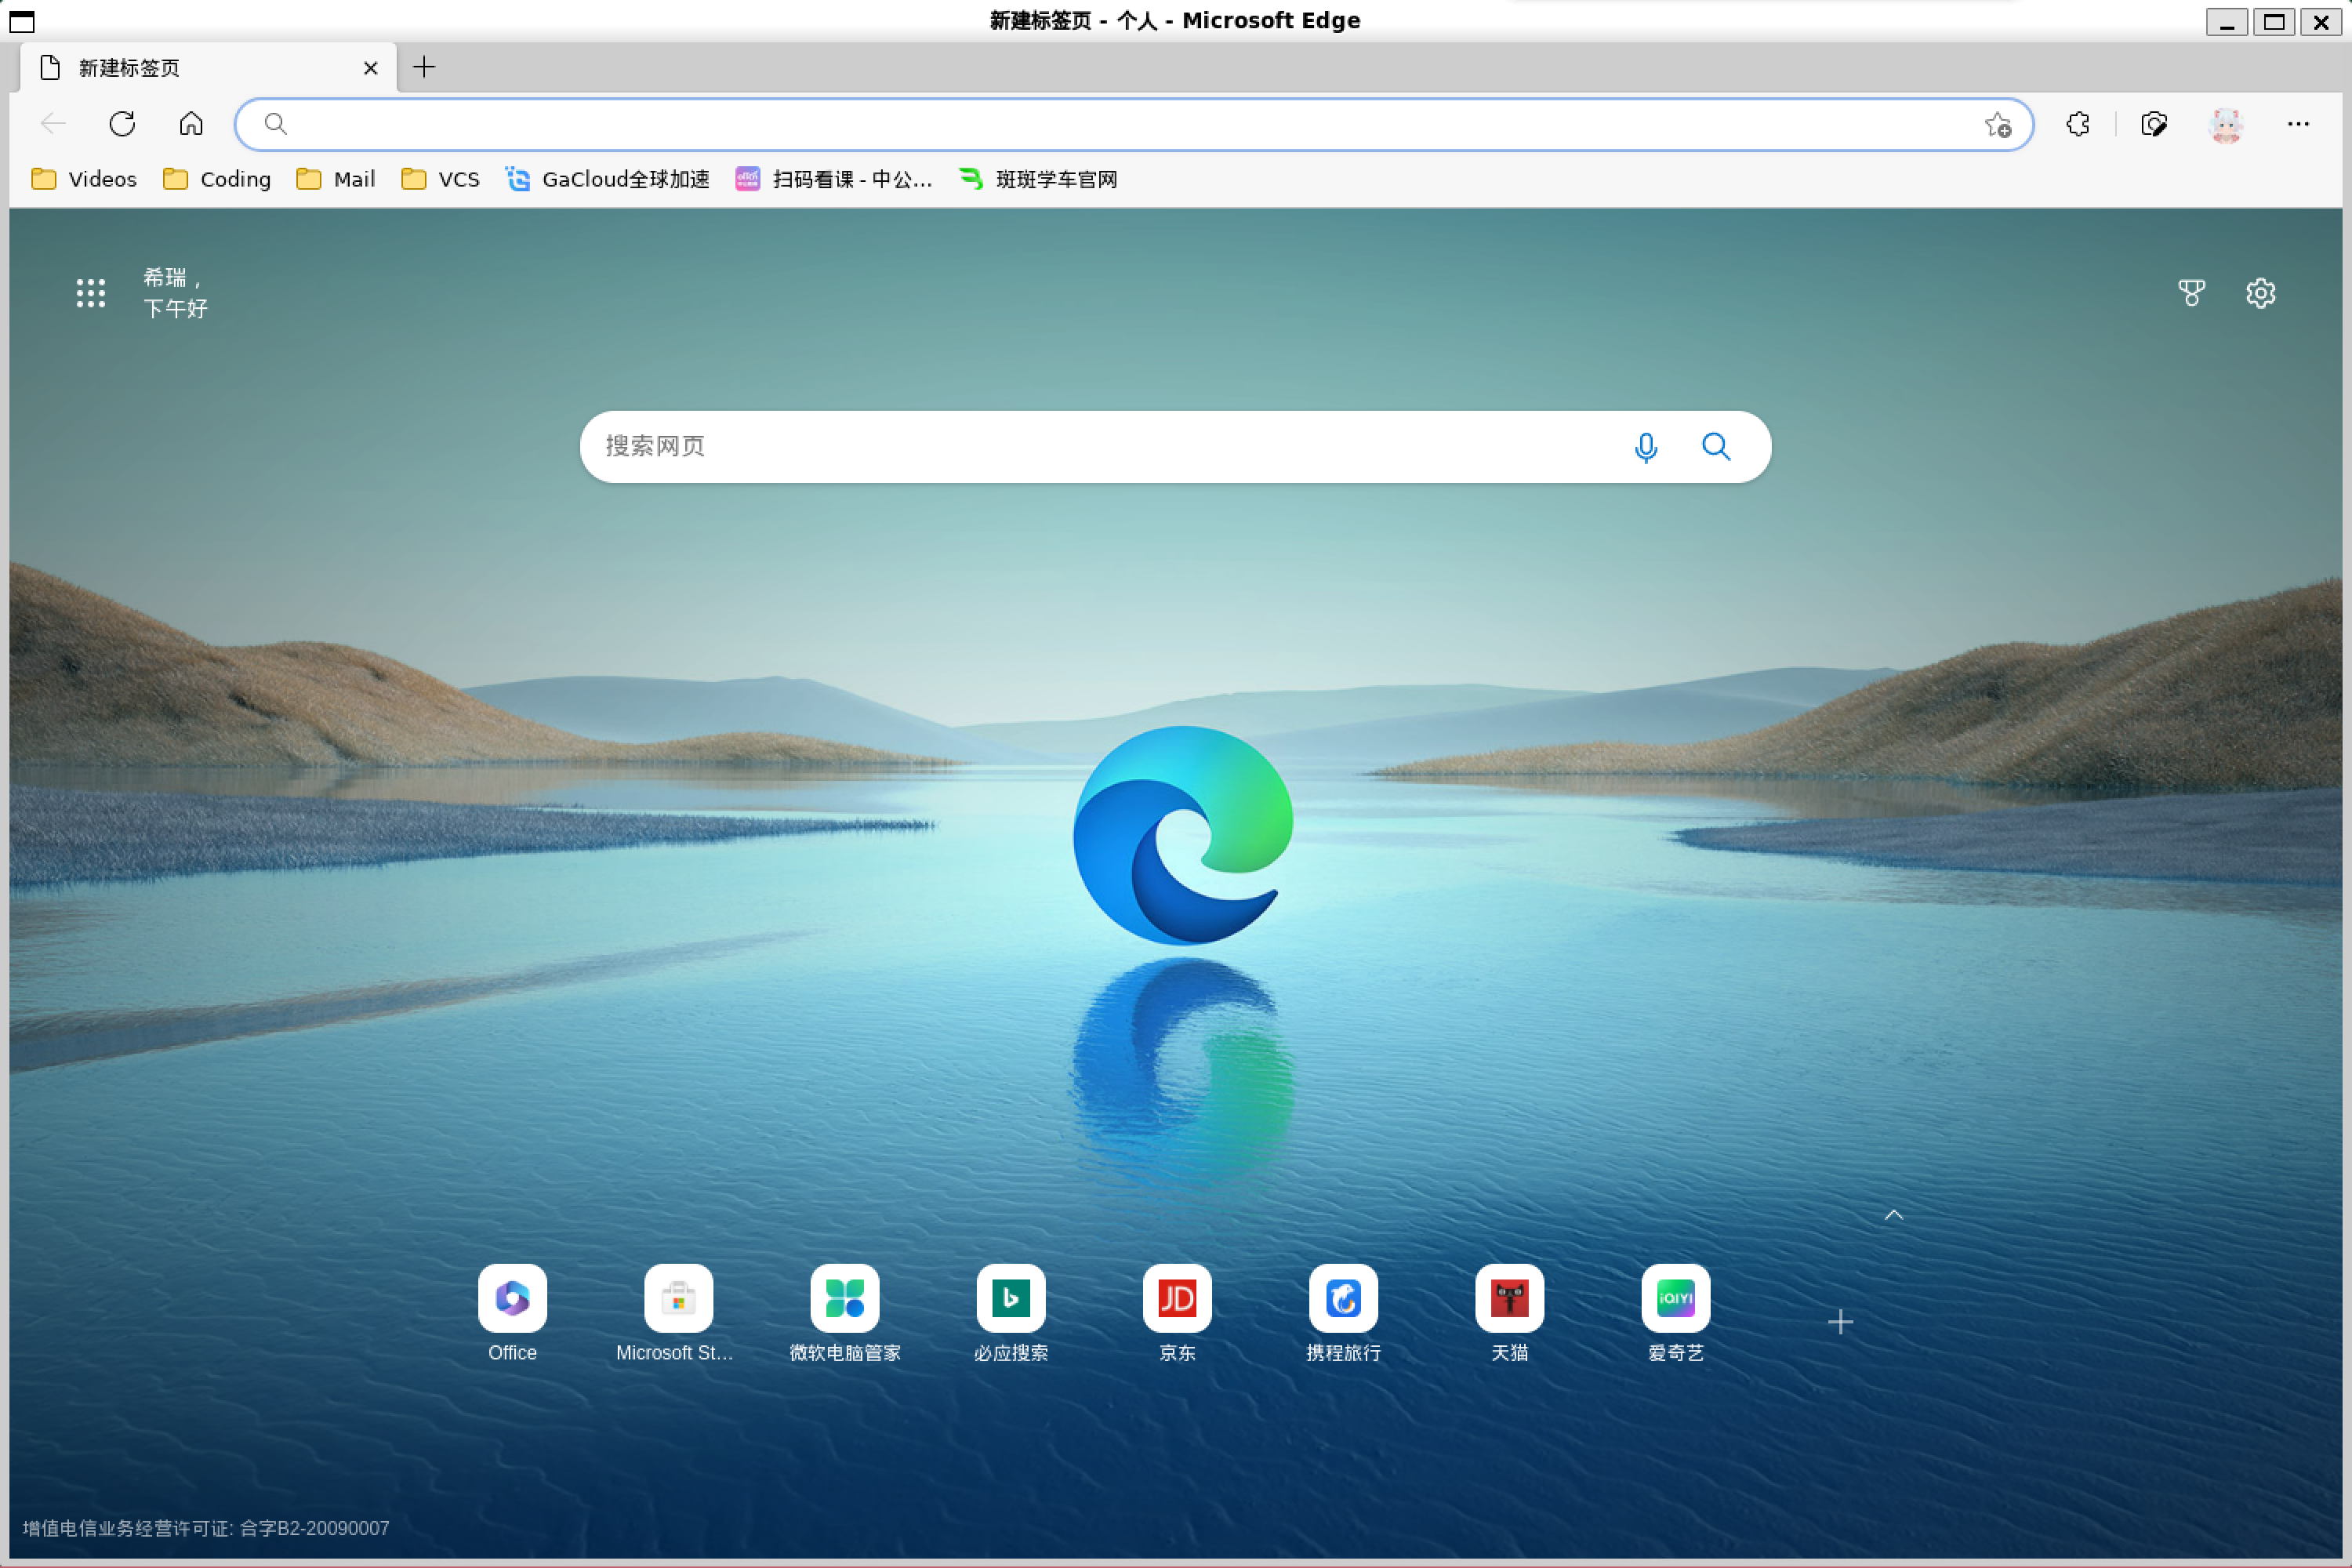Collapse quick links with chevron arrow

(1893, 1215)
